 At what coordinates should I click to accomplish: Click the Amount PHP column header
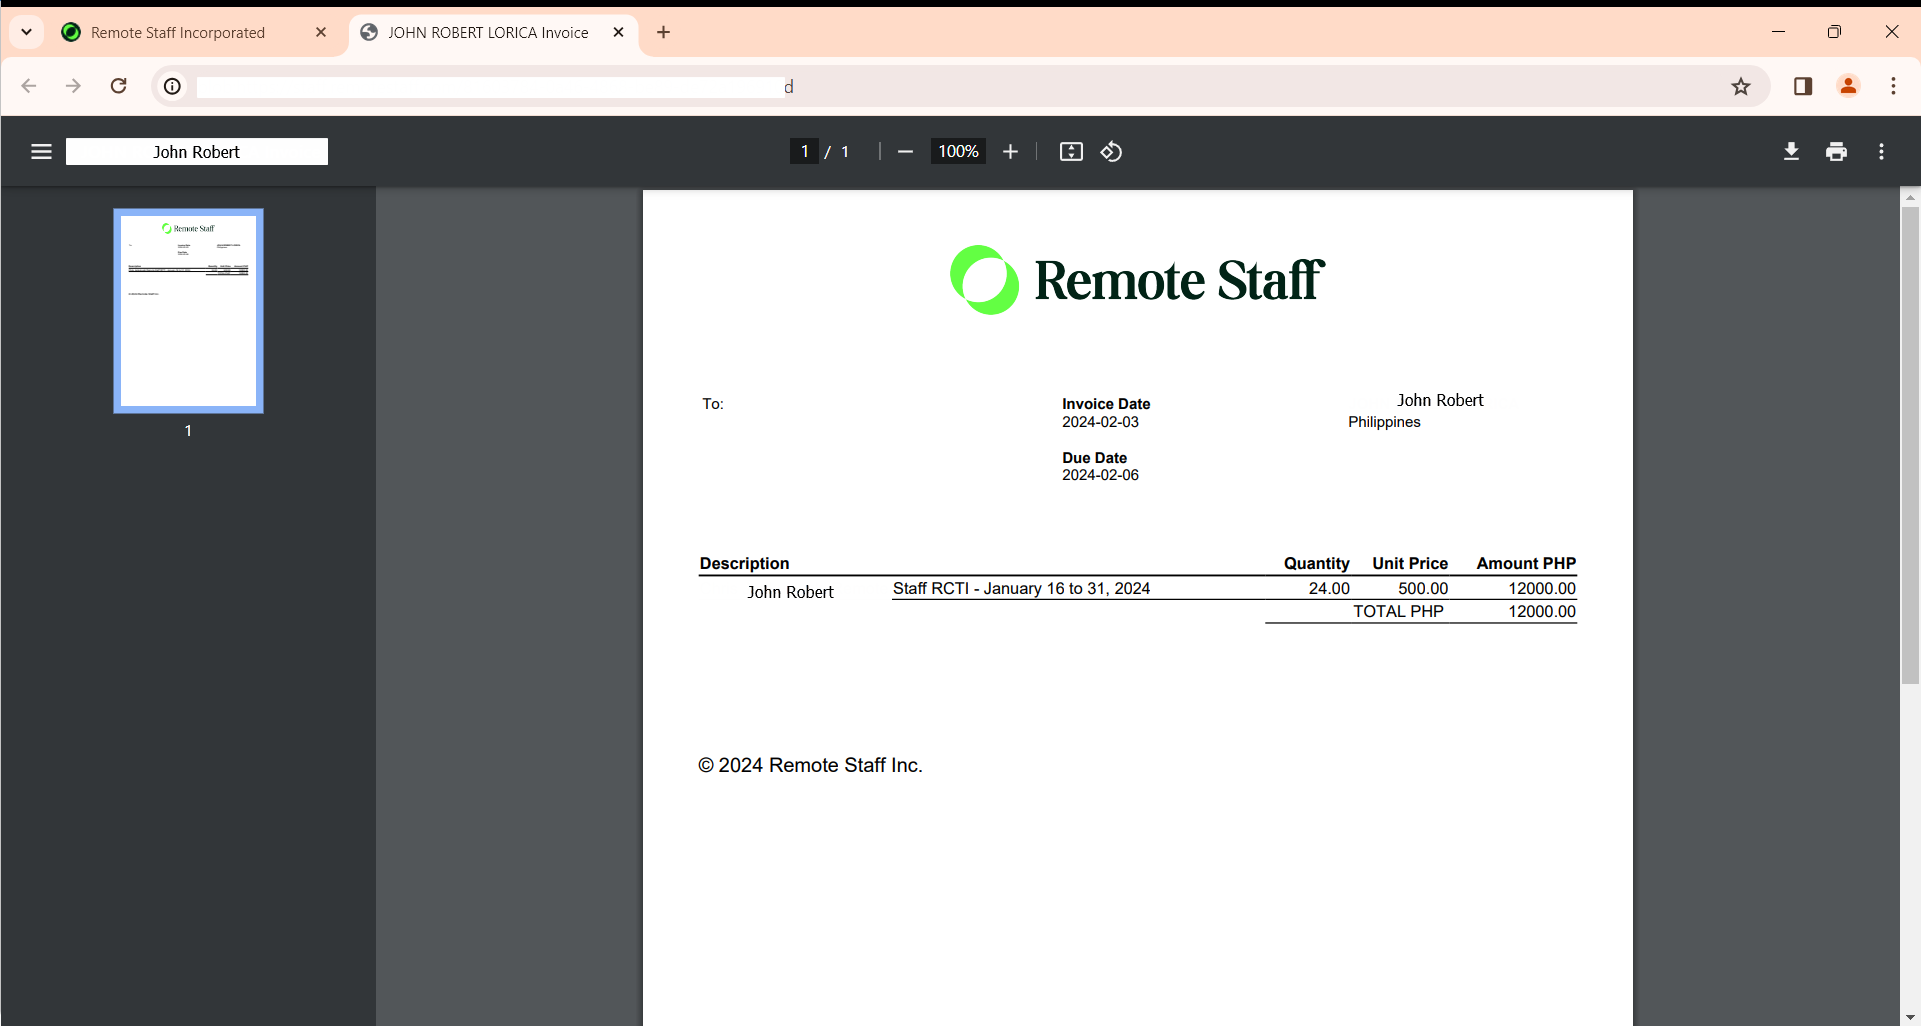1526,564
